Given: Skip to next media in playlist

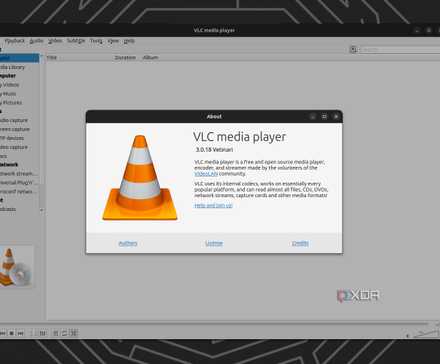Looking at the screenshot, I should [21, 333].
